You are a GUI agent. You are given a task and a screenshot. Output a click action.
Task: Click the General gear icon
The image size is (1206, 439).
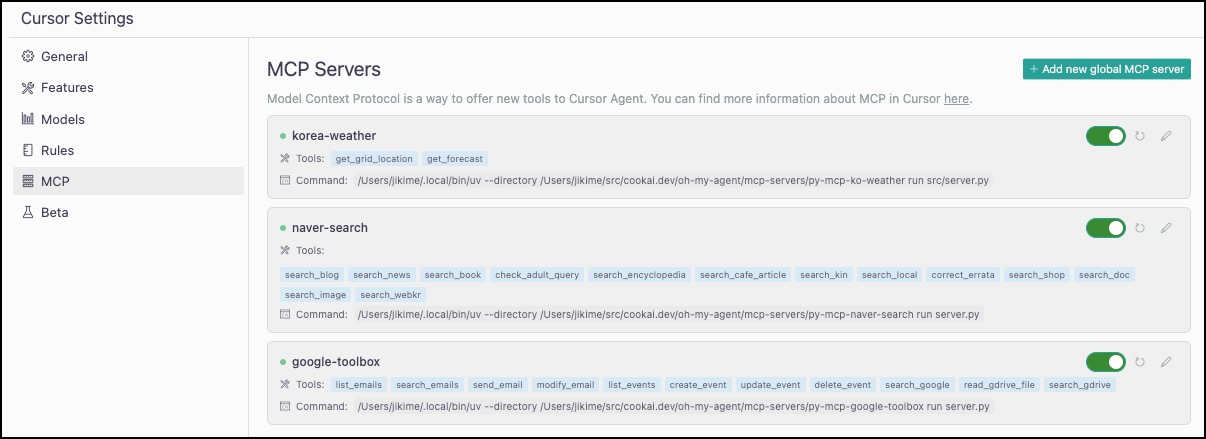pyautogui.click(x=28, y=57)
